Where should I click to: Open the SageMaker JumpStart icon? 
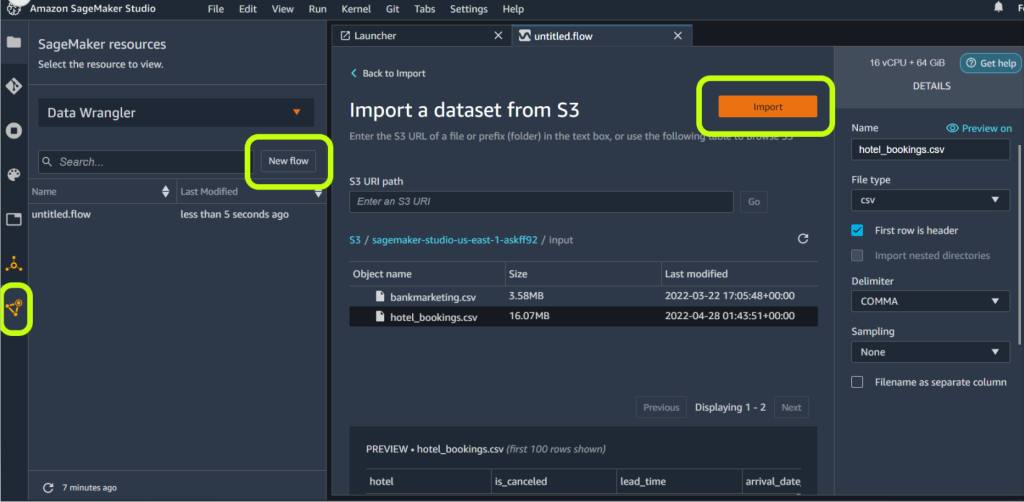coord(13,264)
